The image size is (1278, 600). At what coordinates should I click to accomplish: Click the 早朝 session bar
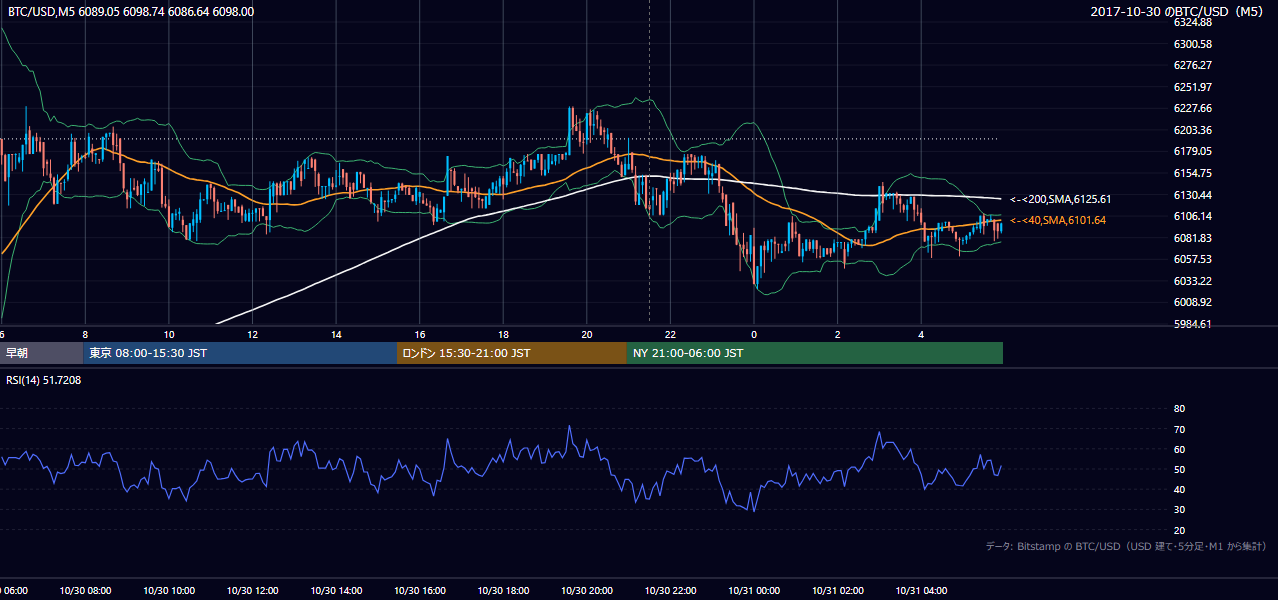tap(41, 353)
